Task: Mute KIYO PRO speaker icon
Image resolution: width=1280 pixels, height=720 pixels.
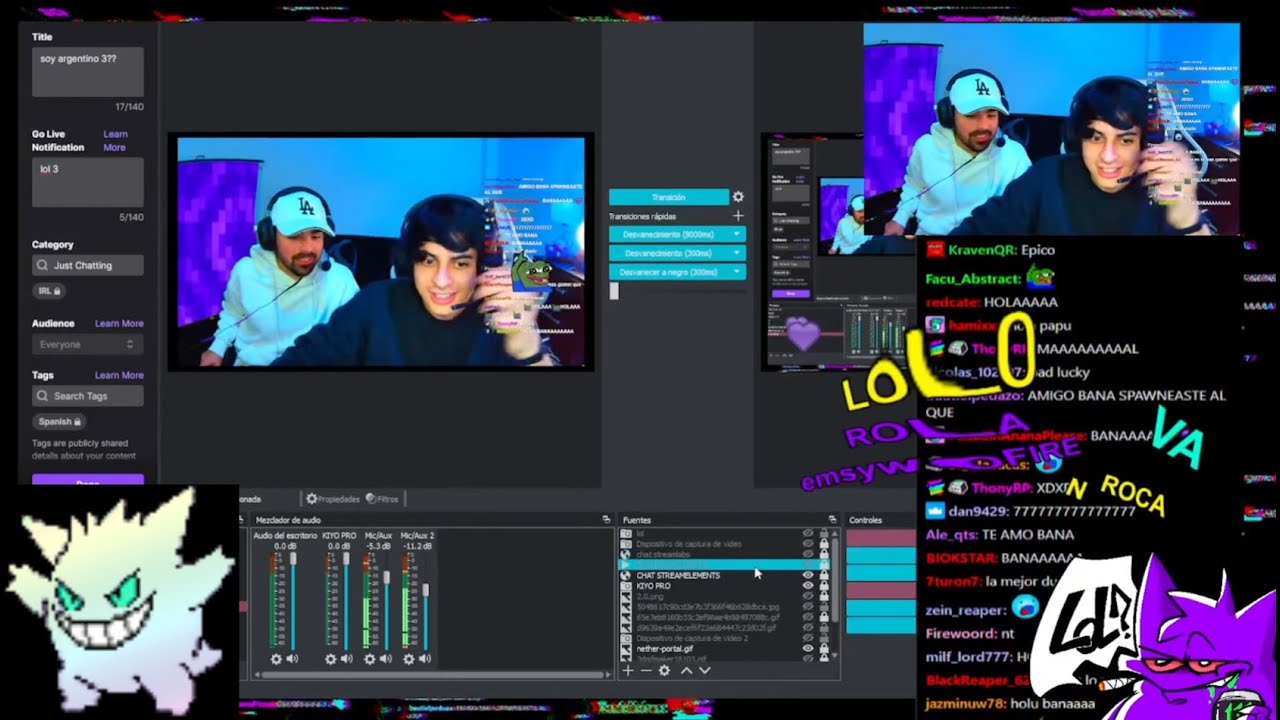Action: point(347,659)
